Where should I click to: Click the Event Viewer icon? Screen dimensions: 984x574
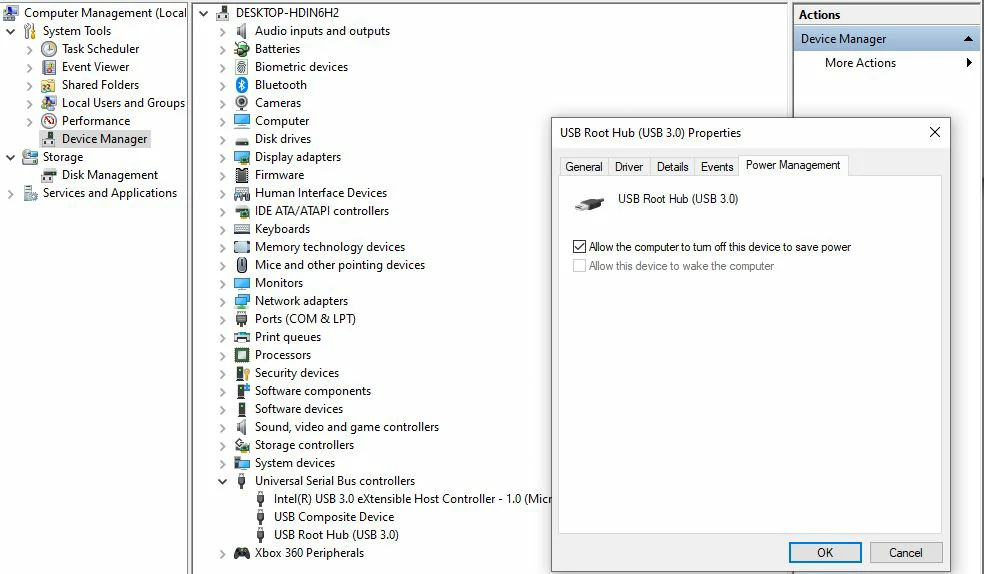(x=49, y=67)
